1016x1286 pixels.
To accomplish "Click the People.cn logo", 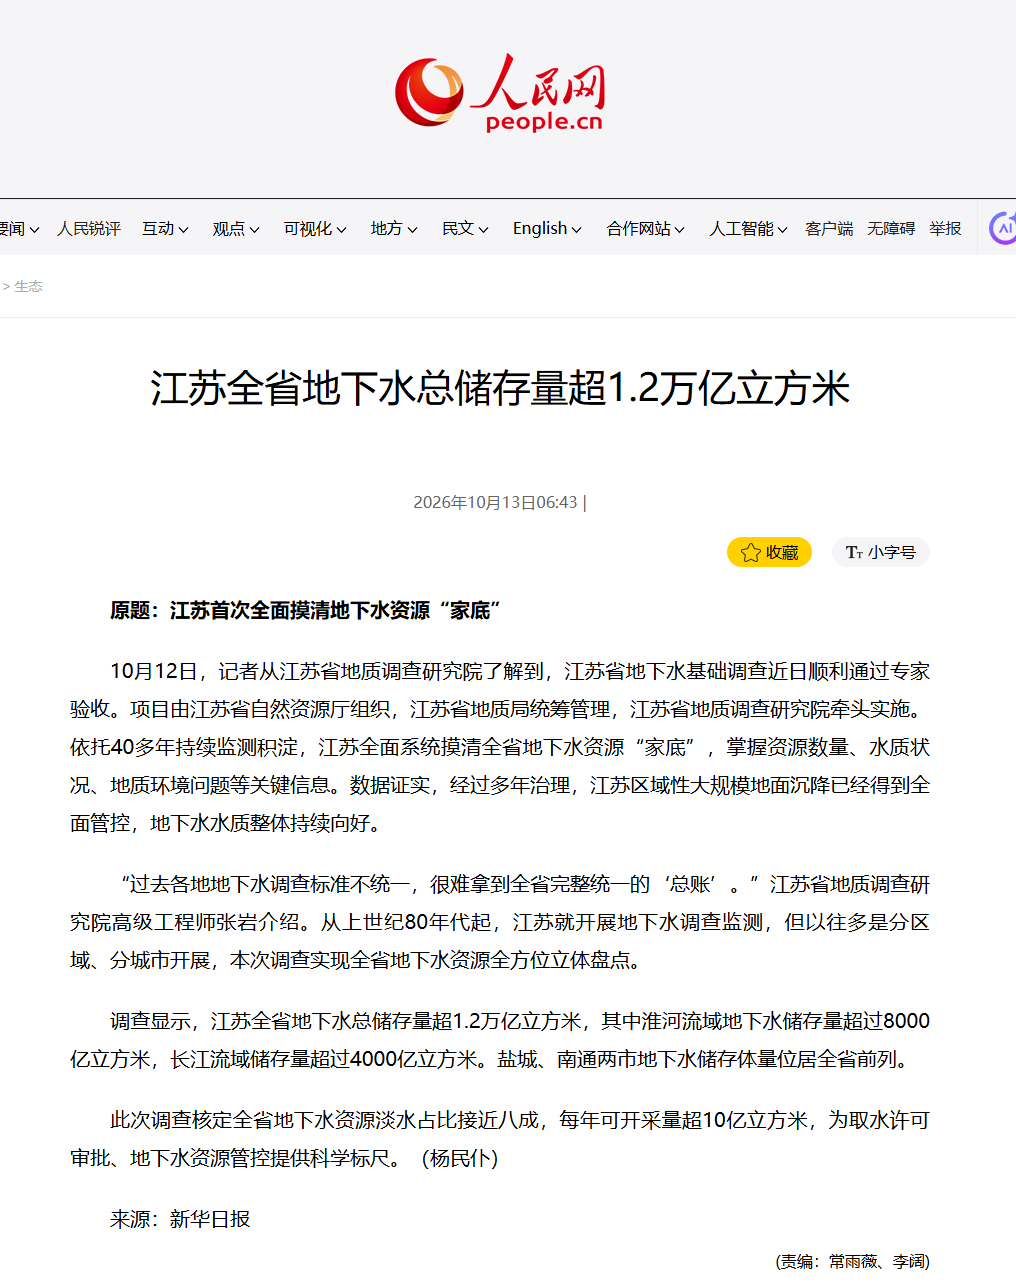I will pyautogui.click(x=500, y=93).
